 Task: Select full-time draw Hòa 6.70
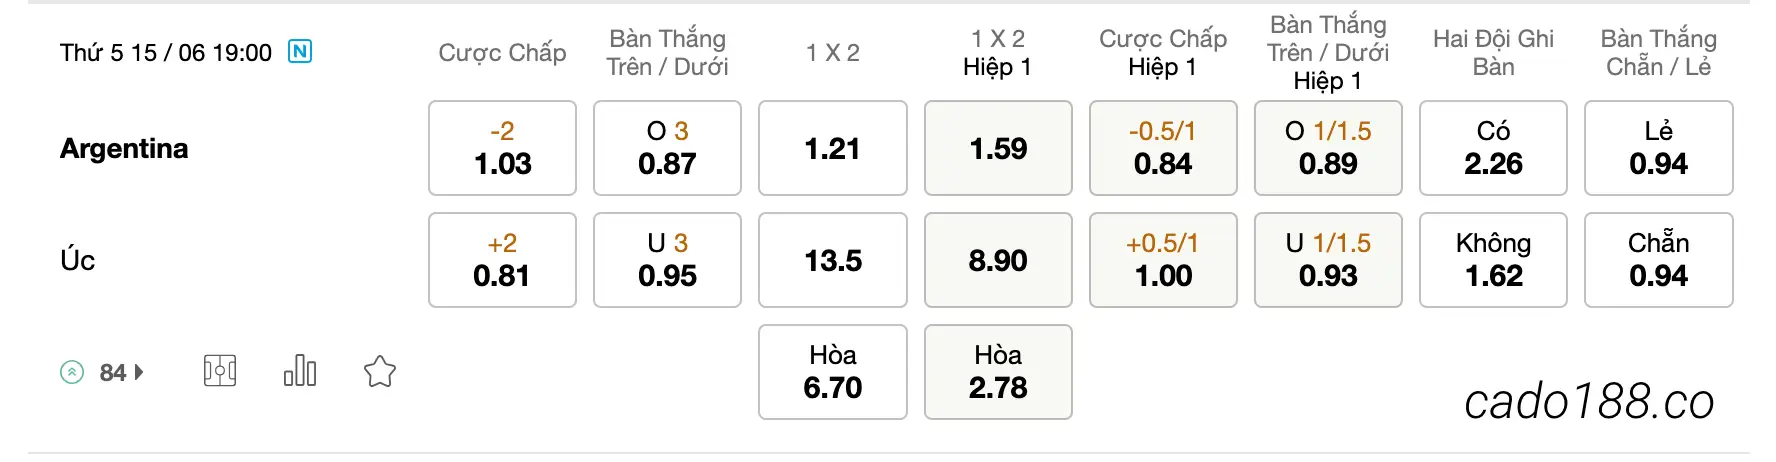coord(833,372)
